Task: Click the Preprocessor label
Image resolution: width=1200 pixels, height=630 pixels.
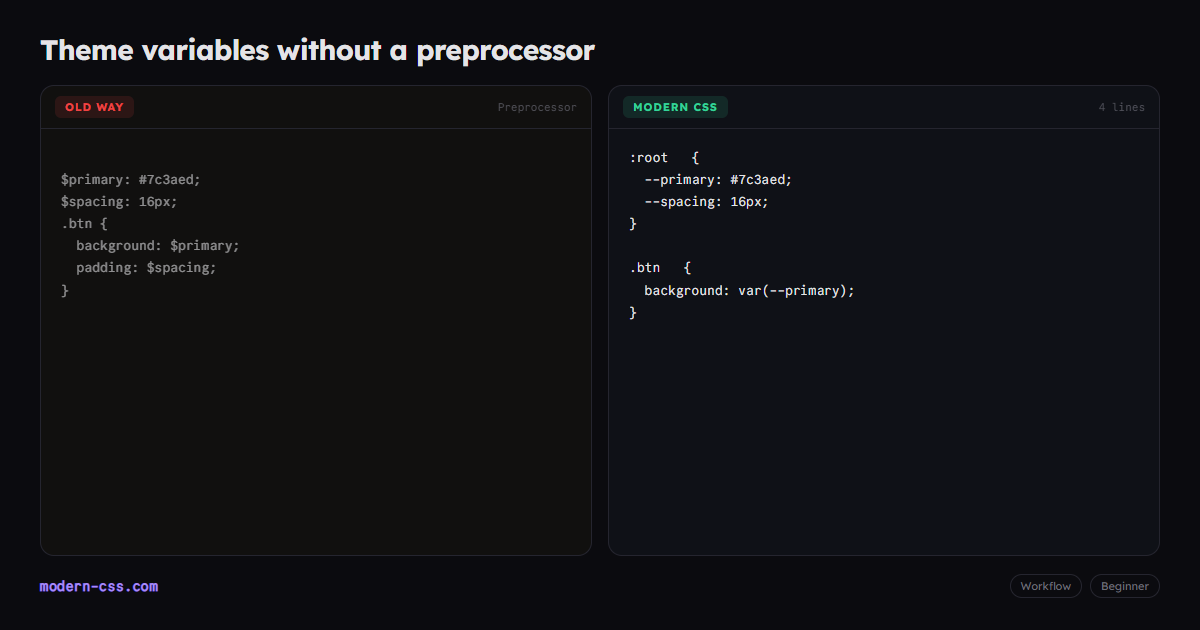Action: click(537, 107)
